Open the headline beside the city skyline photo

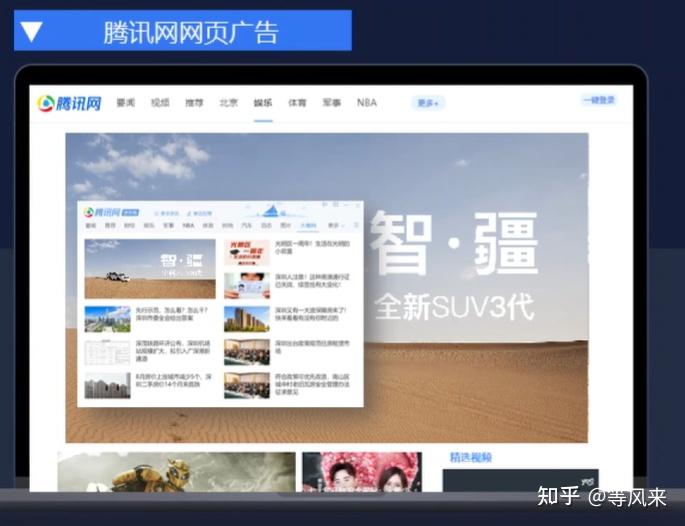pos(172,314)
